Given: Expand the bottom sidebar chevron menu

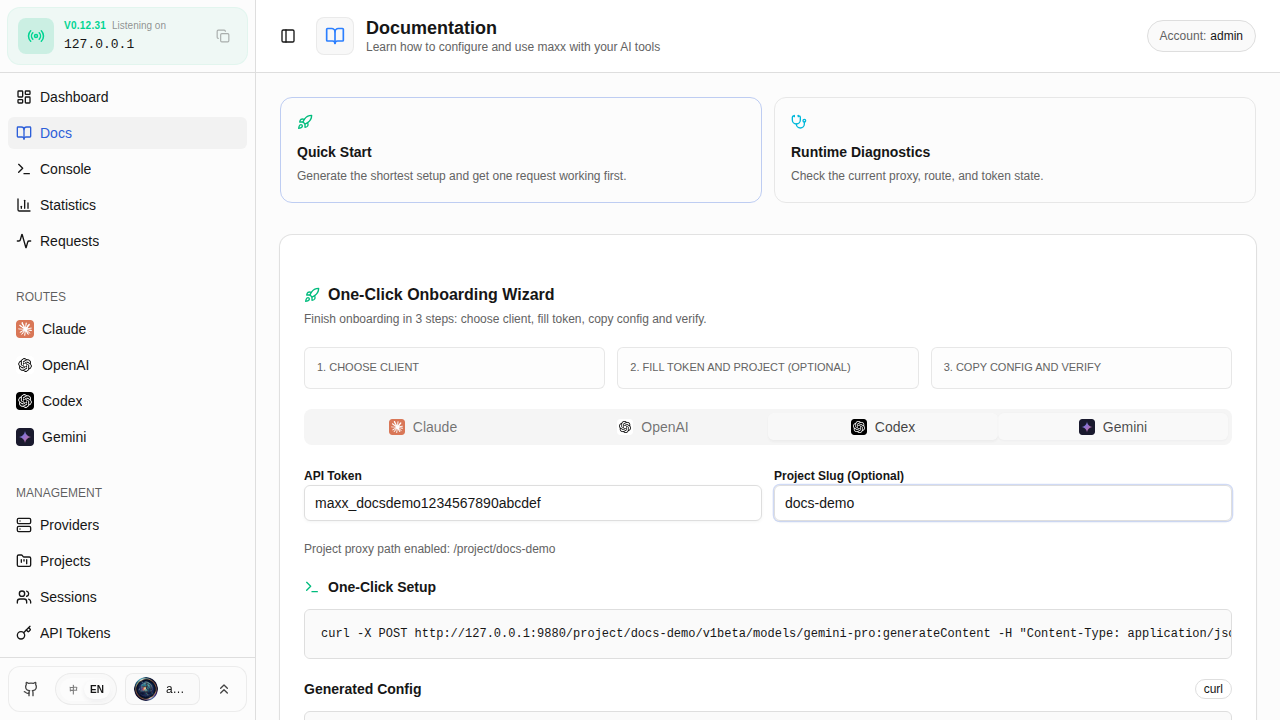Looking at the screenshot, I should (224, 689).
